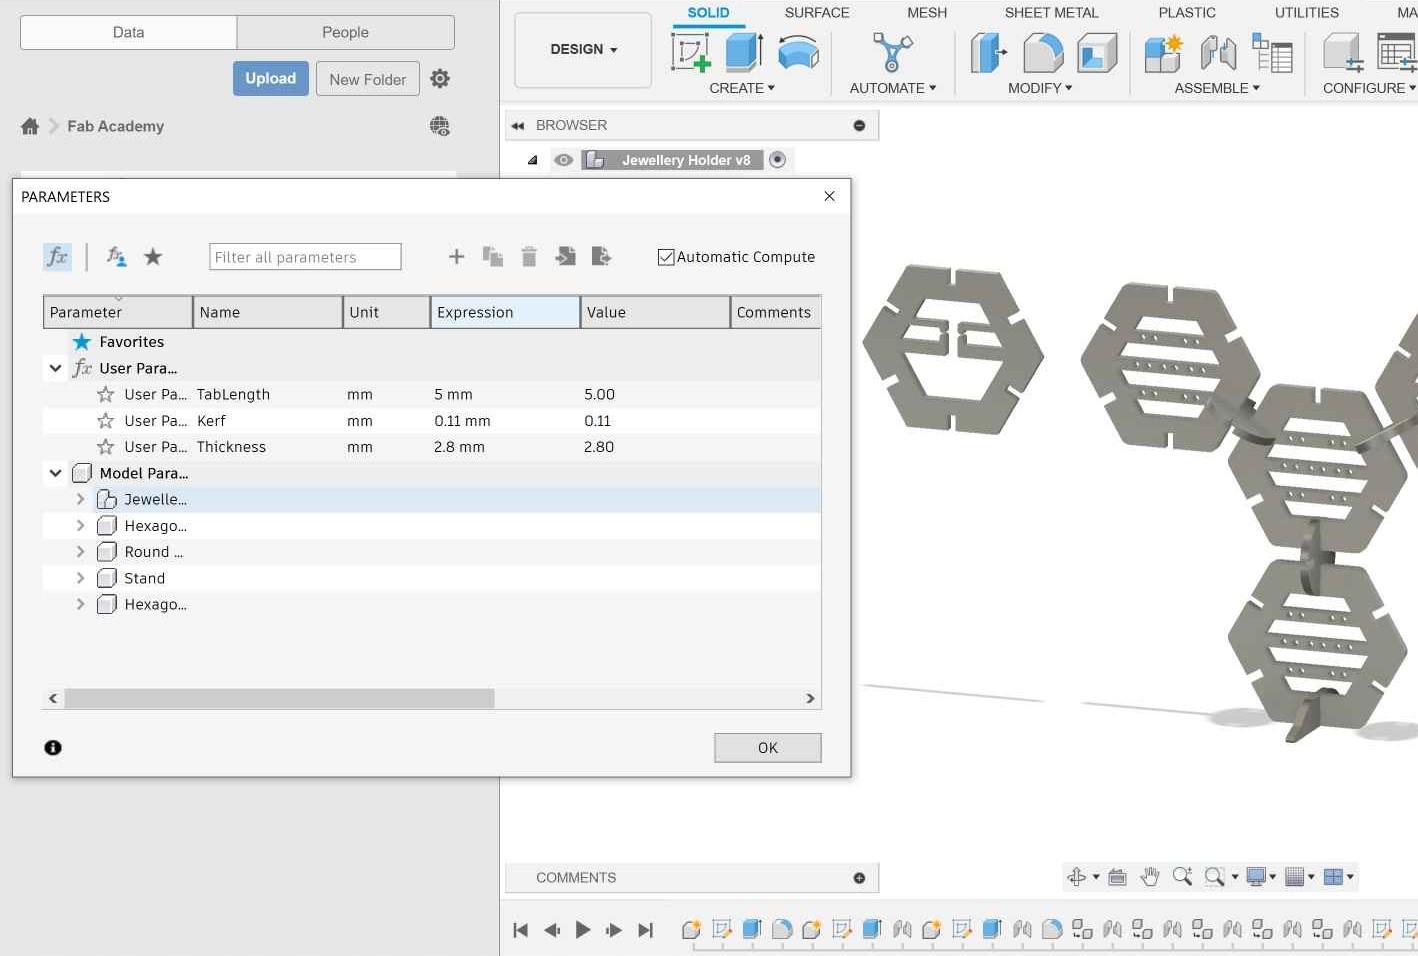Click the import parameters icon
This screenshot has width=1418, height=956.
(x=565, y=257)
